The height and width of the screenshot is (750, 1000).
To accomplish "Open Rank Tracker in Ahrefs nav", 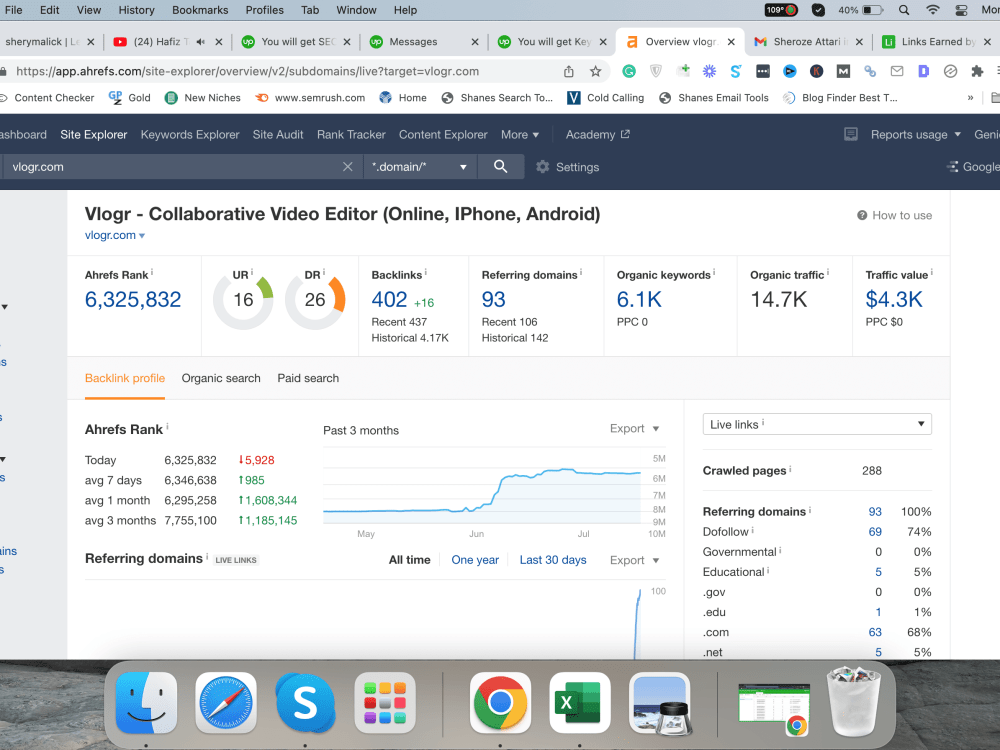I will click(x=351, y=135).
